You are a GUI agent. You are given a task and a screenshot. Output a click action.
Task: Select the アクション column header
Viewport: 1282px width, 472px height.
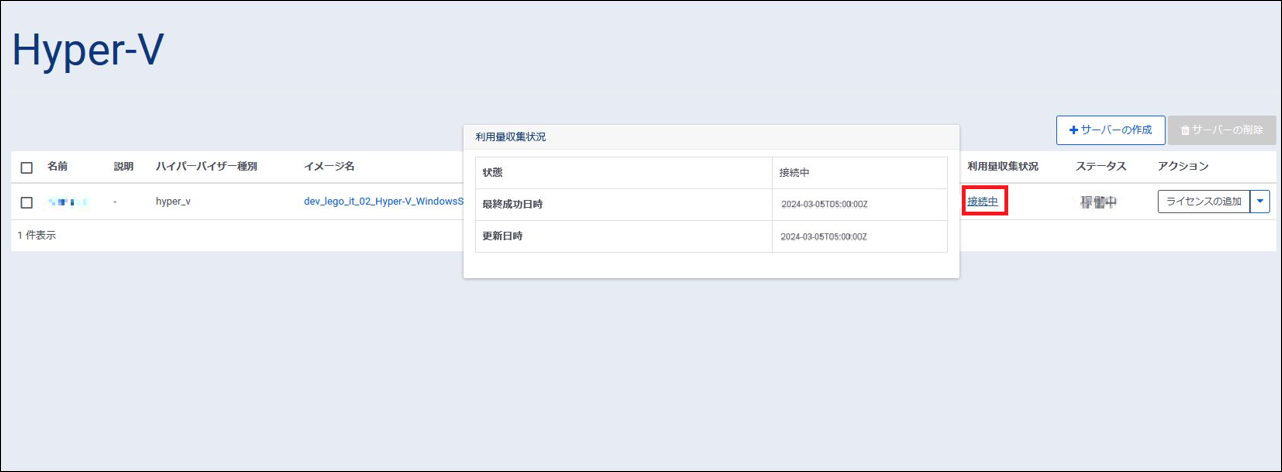[1183, 166]
